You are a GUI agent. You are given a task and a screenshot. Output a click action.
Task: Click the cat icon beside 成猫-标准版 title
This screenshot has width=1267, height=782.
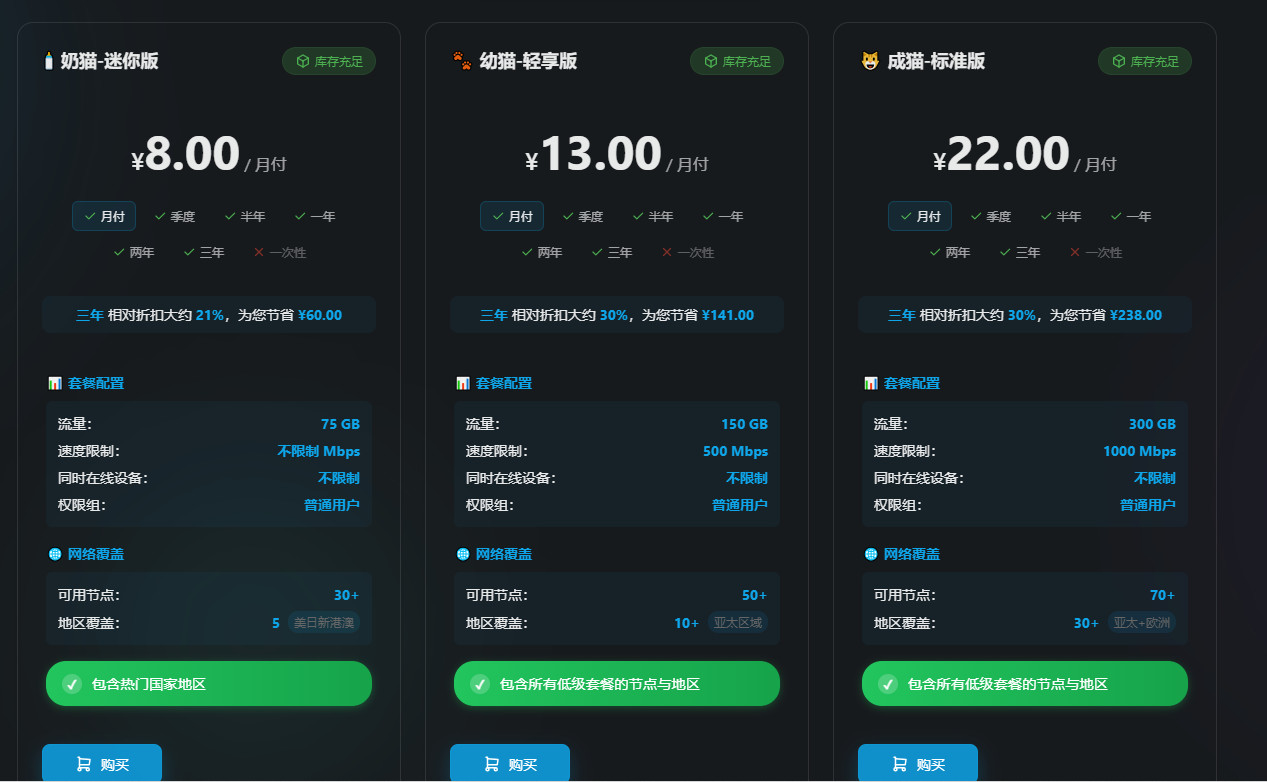coord(869,60)
